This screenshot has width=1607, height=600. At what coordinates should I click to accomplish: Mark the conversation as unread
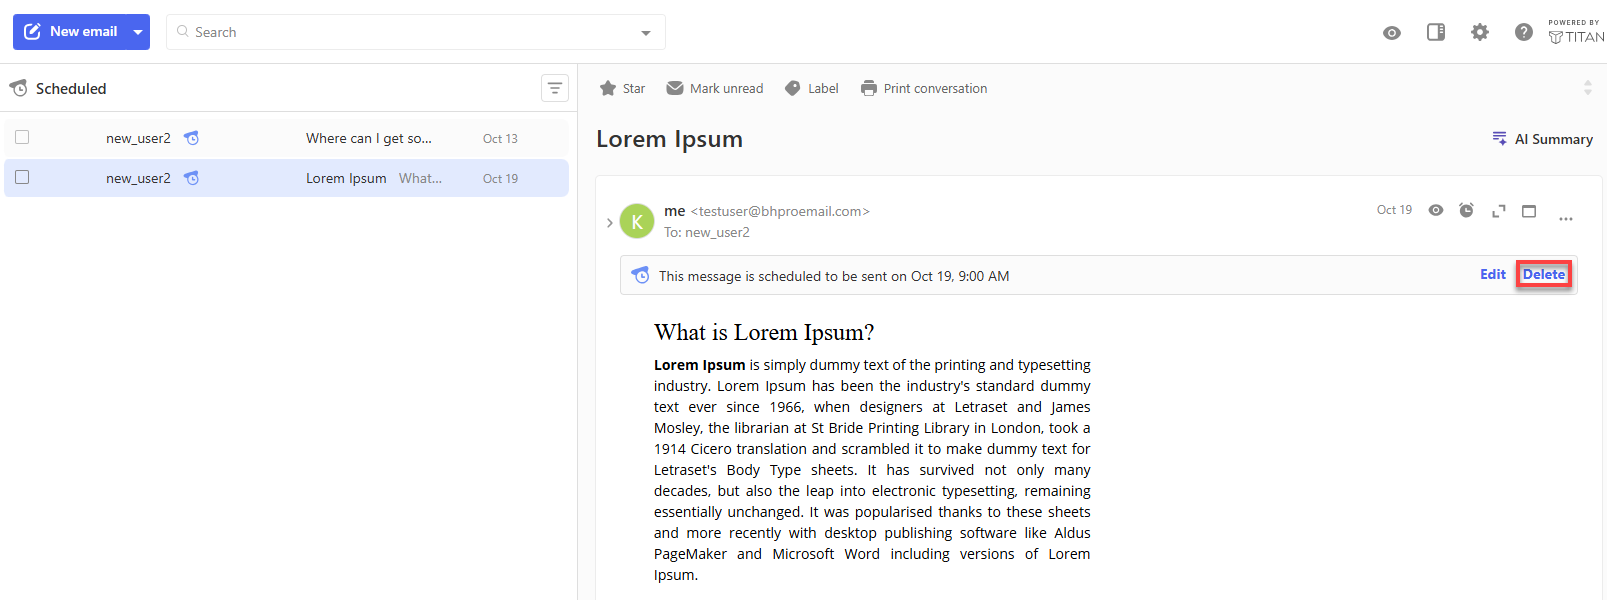tap(715, 88)
